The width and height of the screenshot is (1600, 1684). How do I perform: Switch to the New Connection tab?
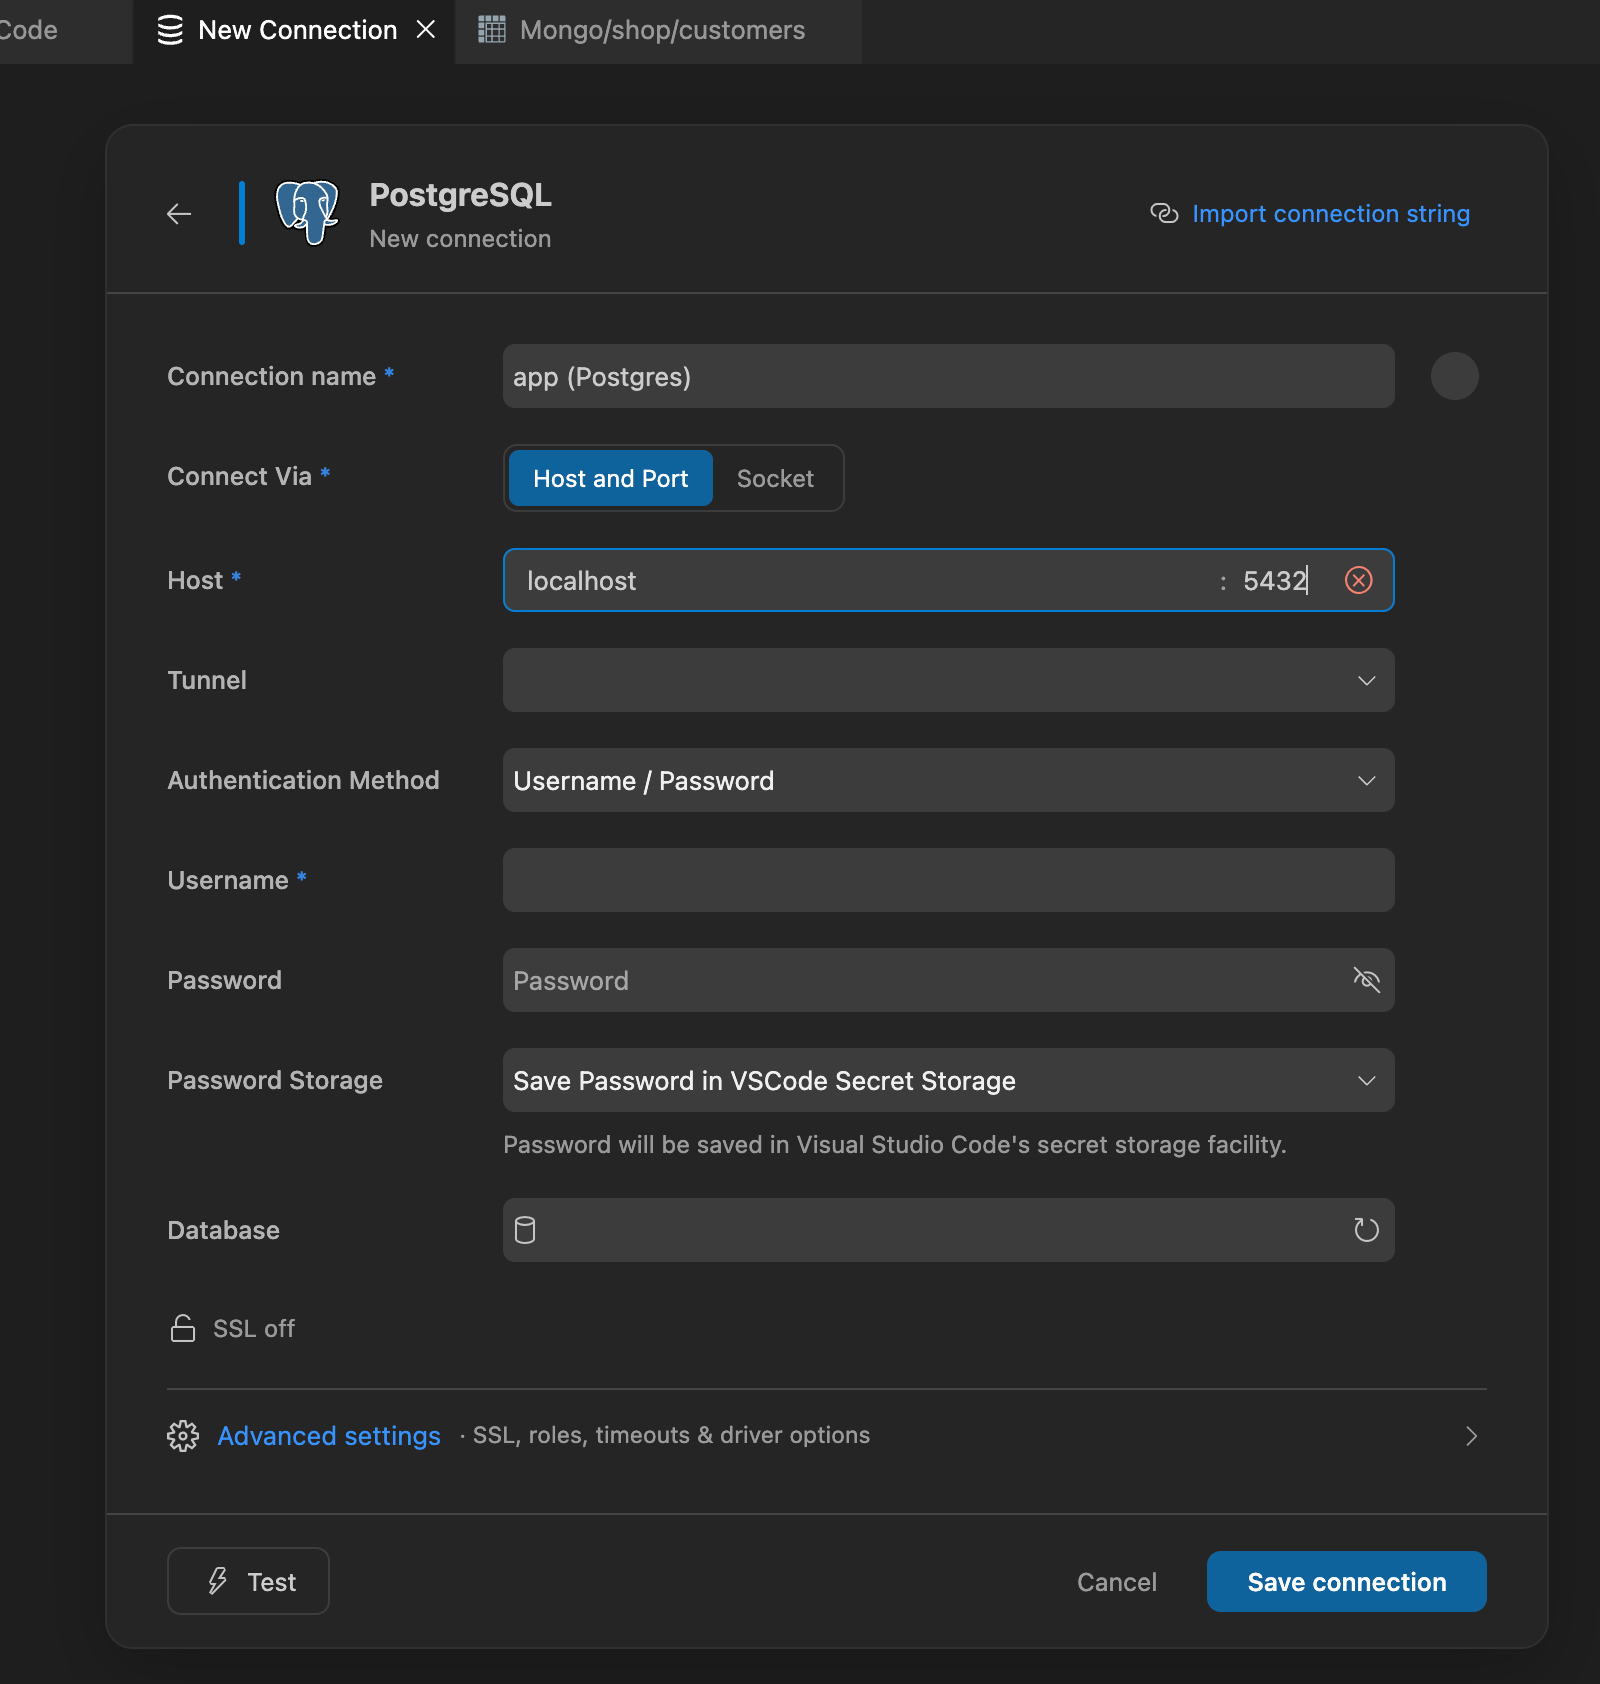pyautogui.click(x=295, y=31)
